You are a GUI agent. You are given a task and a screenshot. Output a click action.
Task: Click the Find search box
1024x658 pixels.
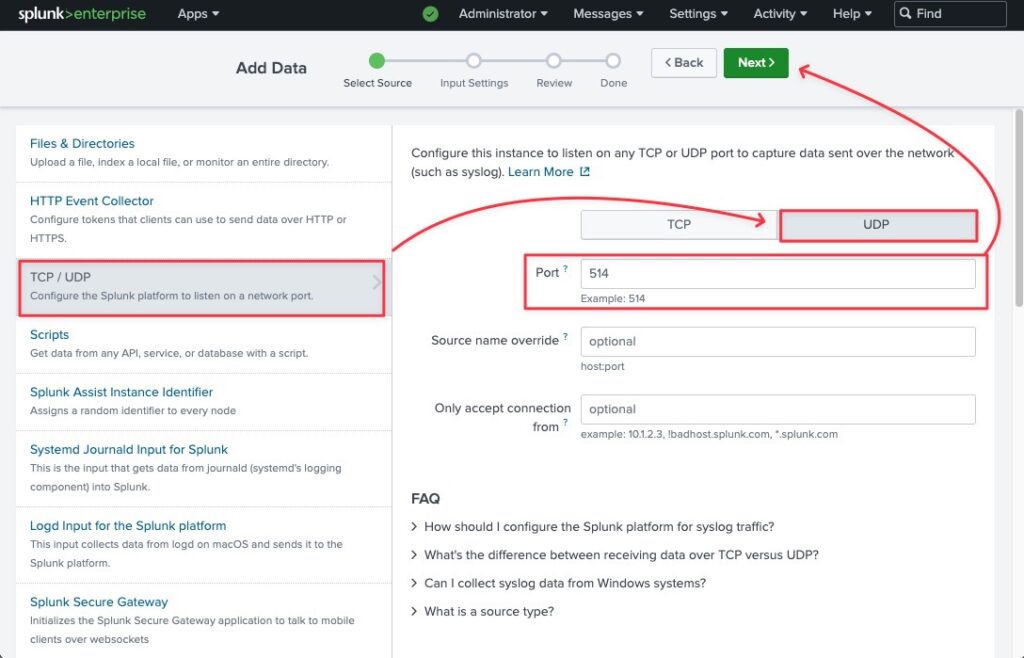tap(950, 14)
